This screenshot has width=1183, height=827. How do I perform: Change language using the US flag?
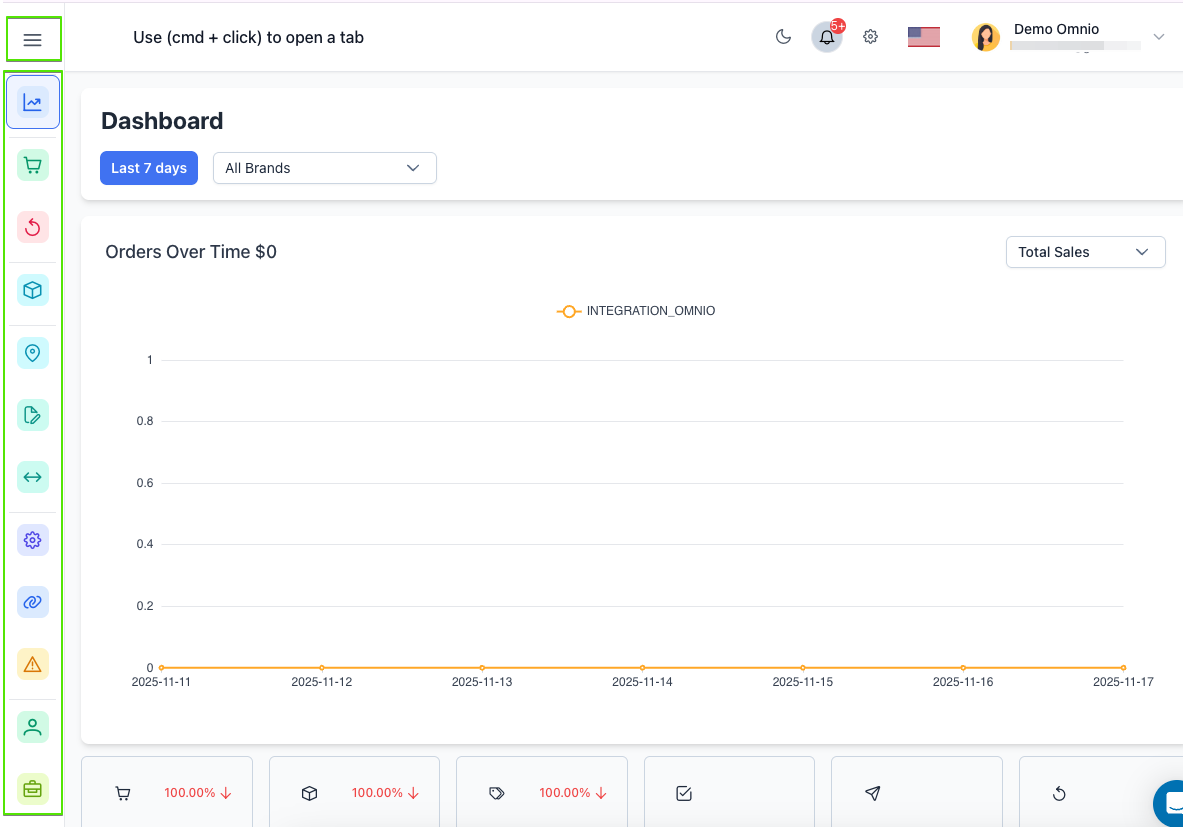pos(923,37)
